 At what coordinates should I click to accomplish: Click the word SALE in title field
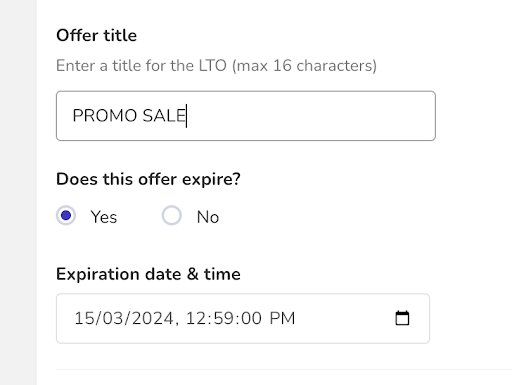[x=164, y=116]
